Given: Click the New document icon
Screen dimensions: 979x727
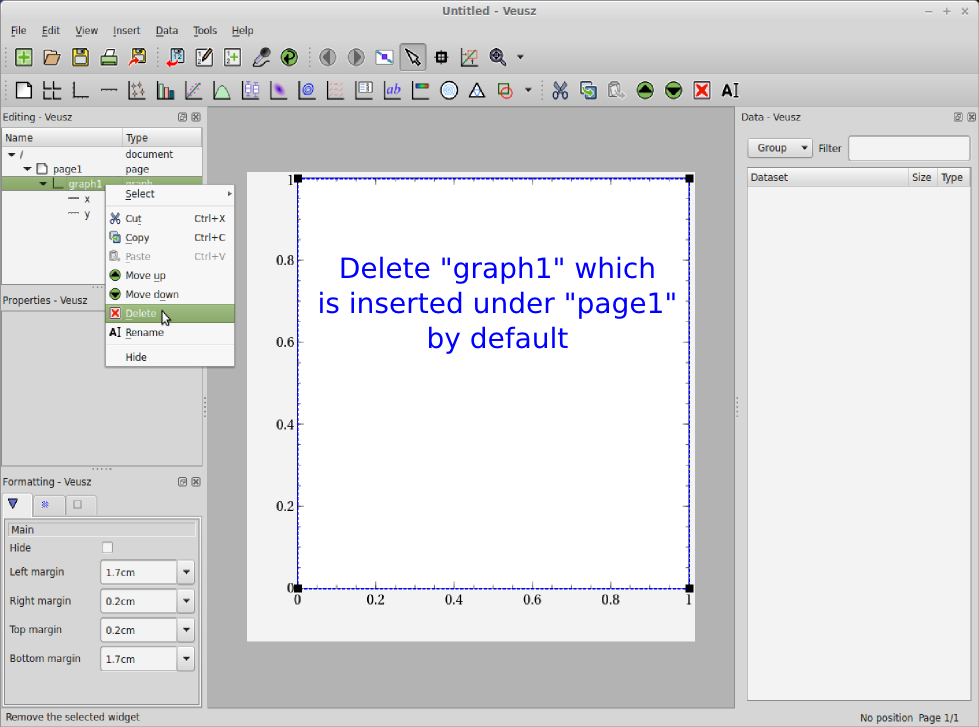Looking at the screenshot, I should [23, 57].
